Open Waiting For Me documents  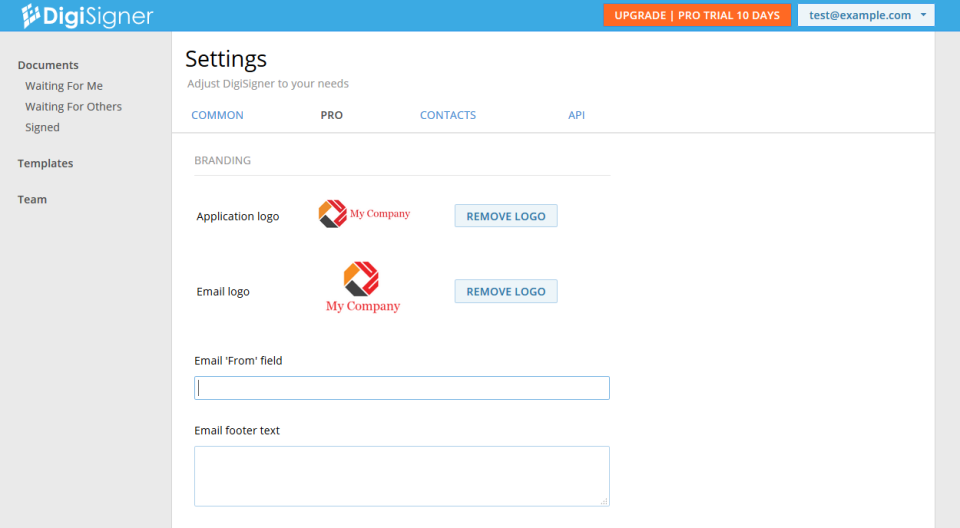click(64, 86)
